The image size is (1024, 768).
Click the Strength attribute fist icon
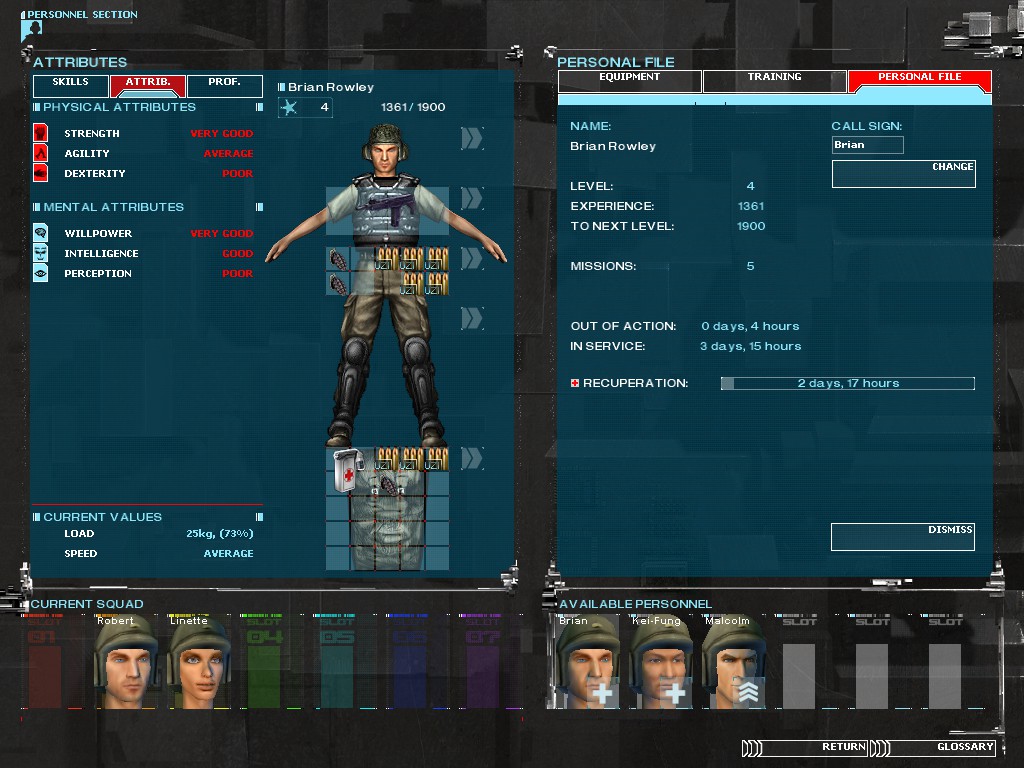(x=40, y=133)
